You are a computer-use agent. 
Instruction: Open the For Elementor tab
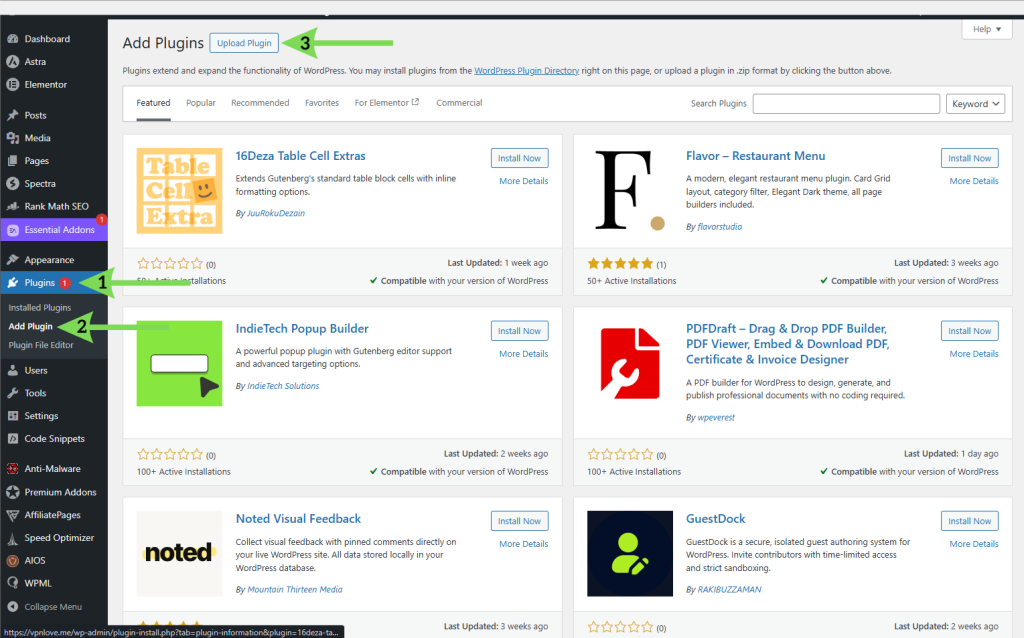pos(387,103)
